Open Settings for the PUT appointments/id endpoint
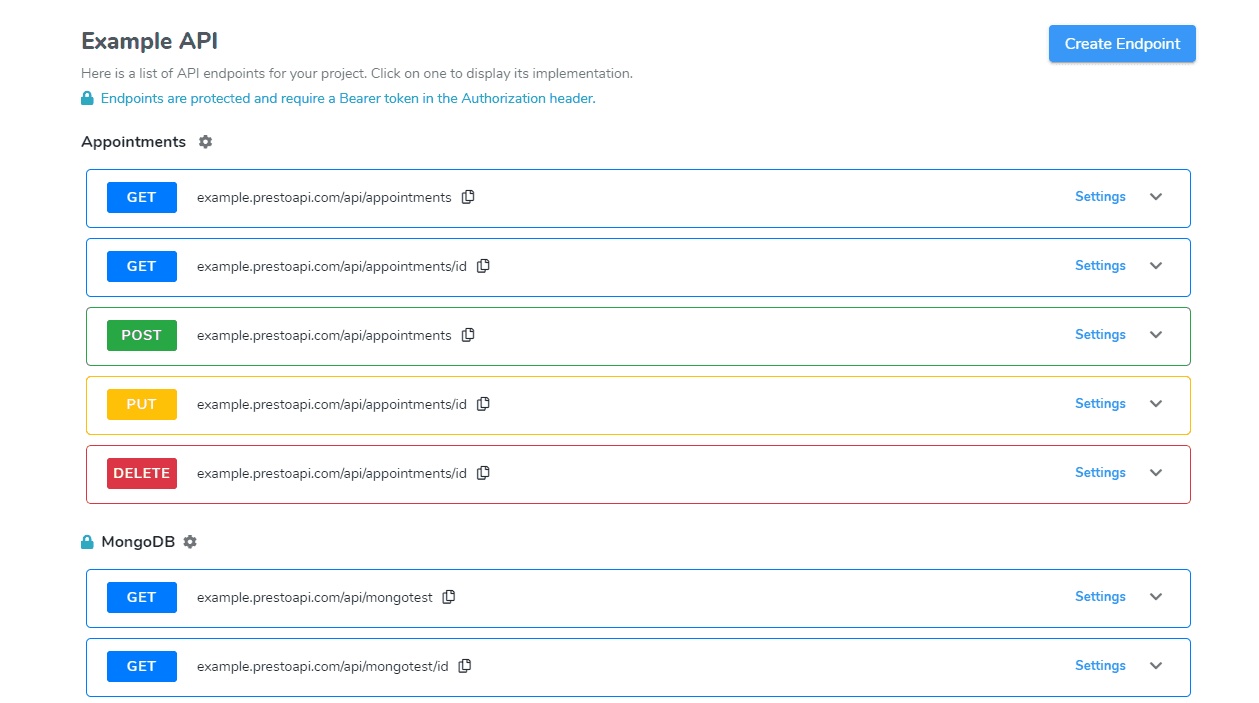1259x703 pixels. [1100, 403]
